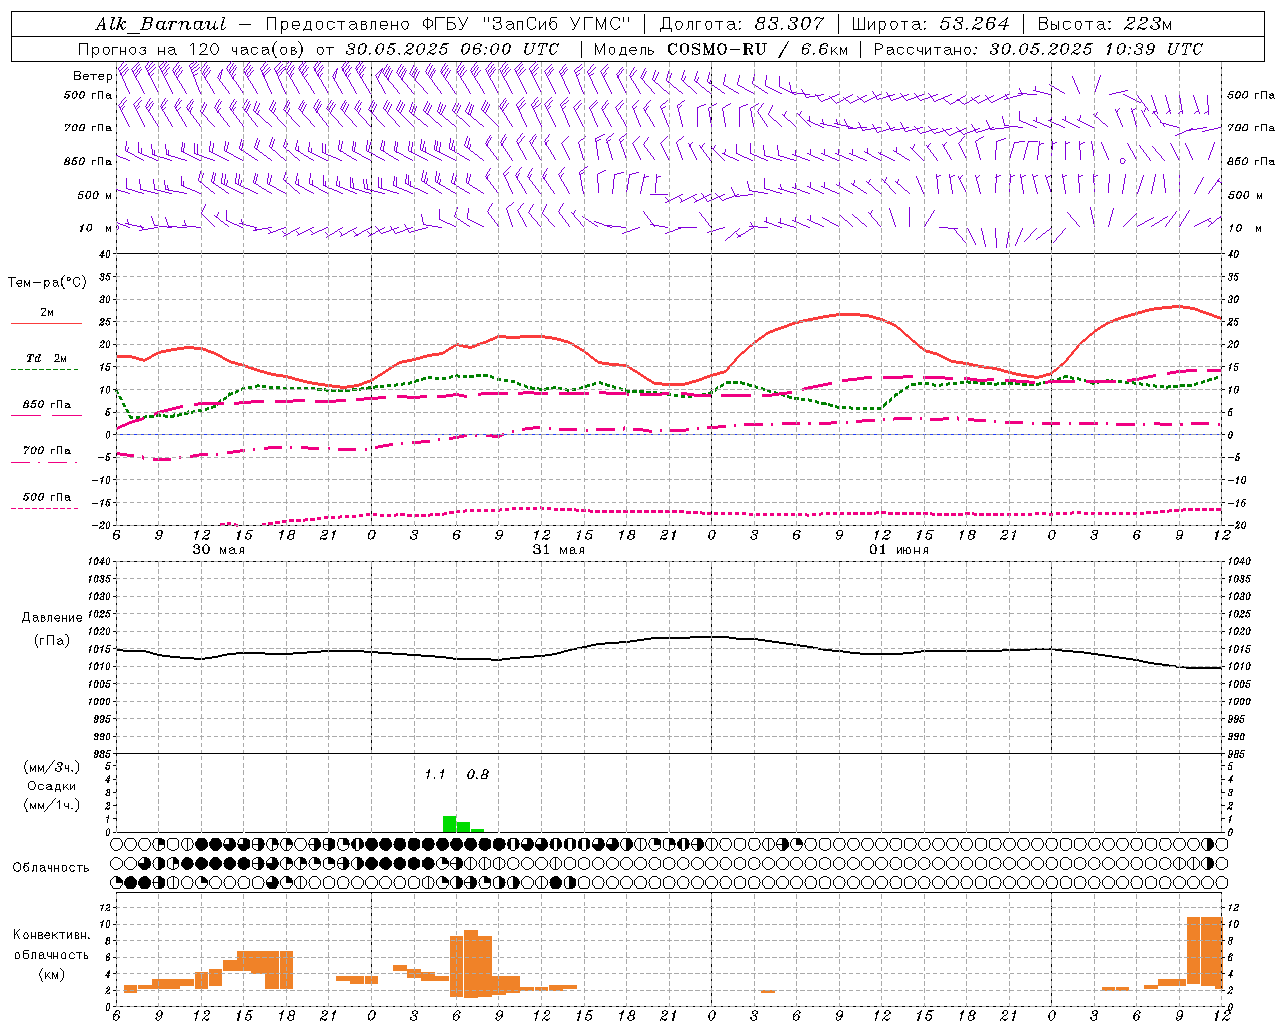Click the '1.1' precipitation amount value
The image size is (1280, 1024).
tap(435, 775)
